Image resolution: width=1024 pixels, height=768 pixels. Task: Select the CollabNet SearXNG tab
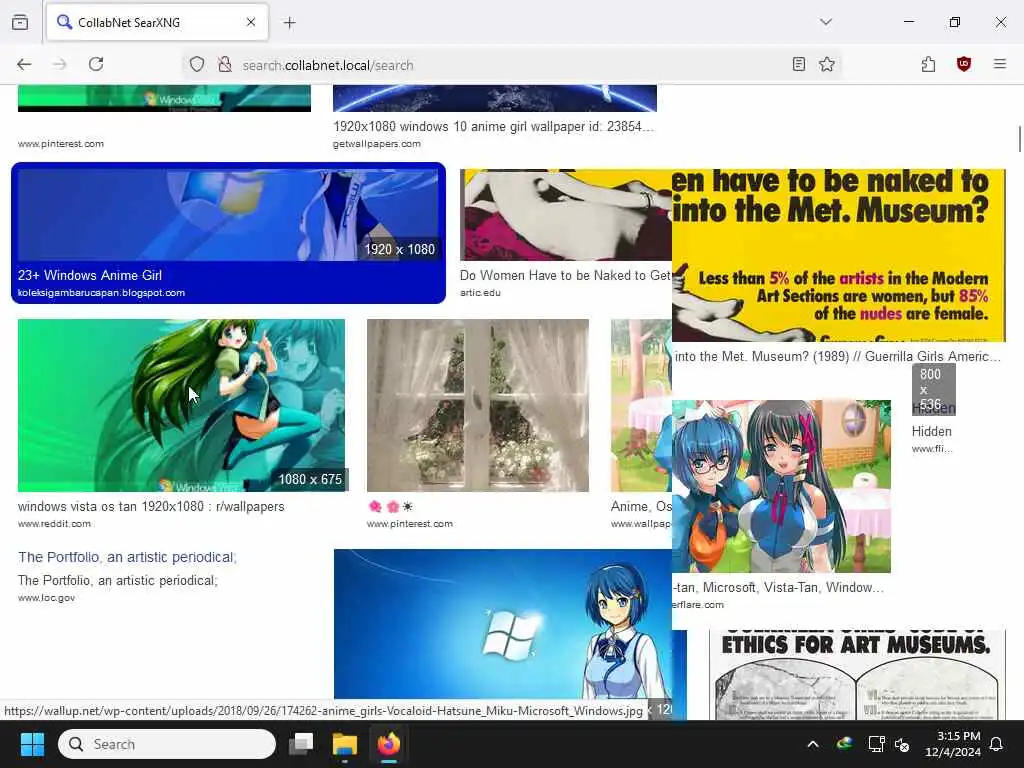(157, 22)
